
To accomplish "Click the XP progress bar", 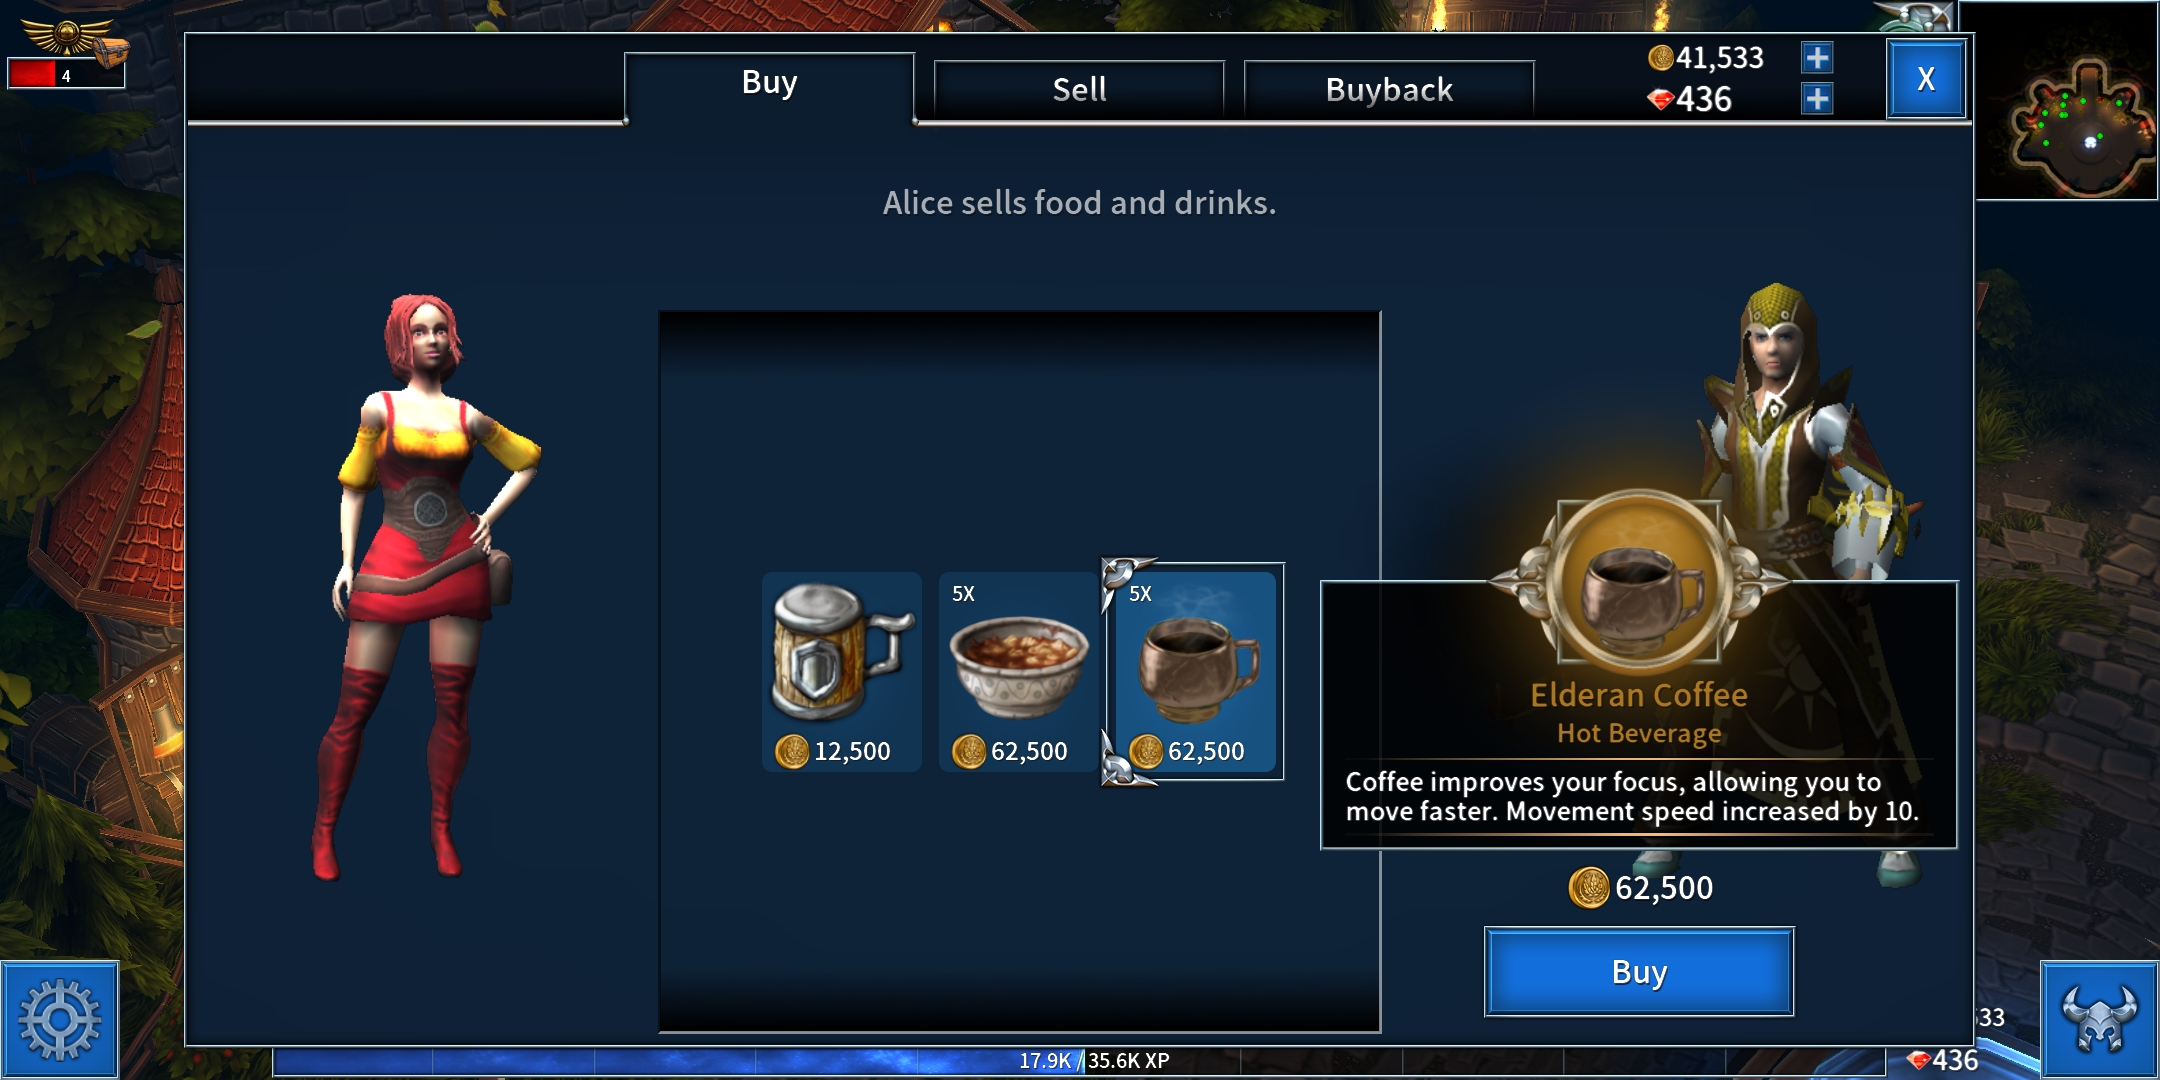I will (x=1078, y=1061).
